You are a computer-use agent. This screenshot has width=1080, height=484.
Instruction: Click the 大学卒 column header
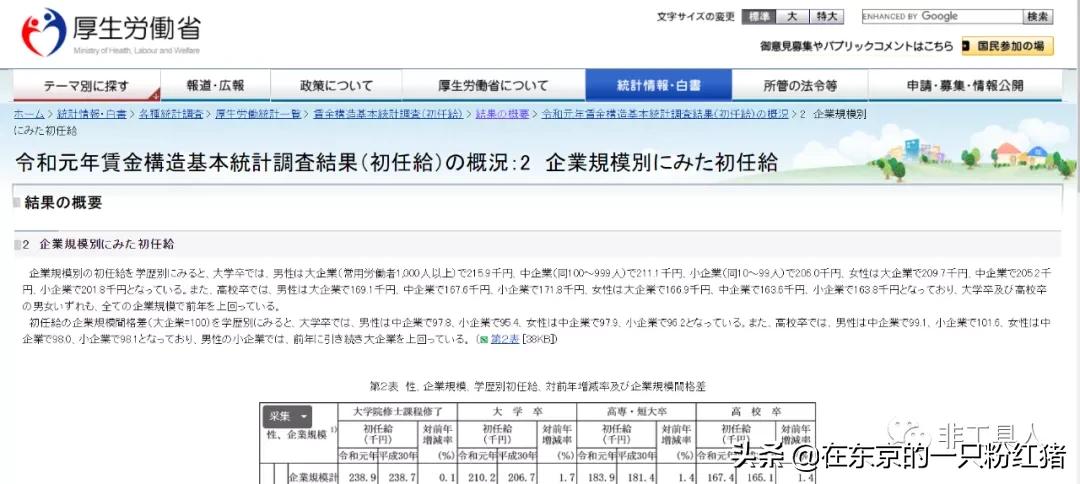(x=516, y=410)
